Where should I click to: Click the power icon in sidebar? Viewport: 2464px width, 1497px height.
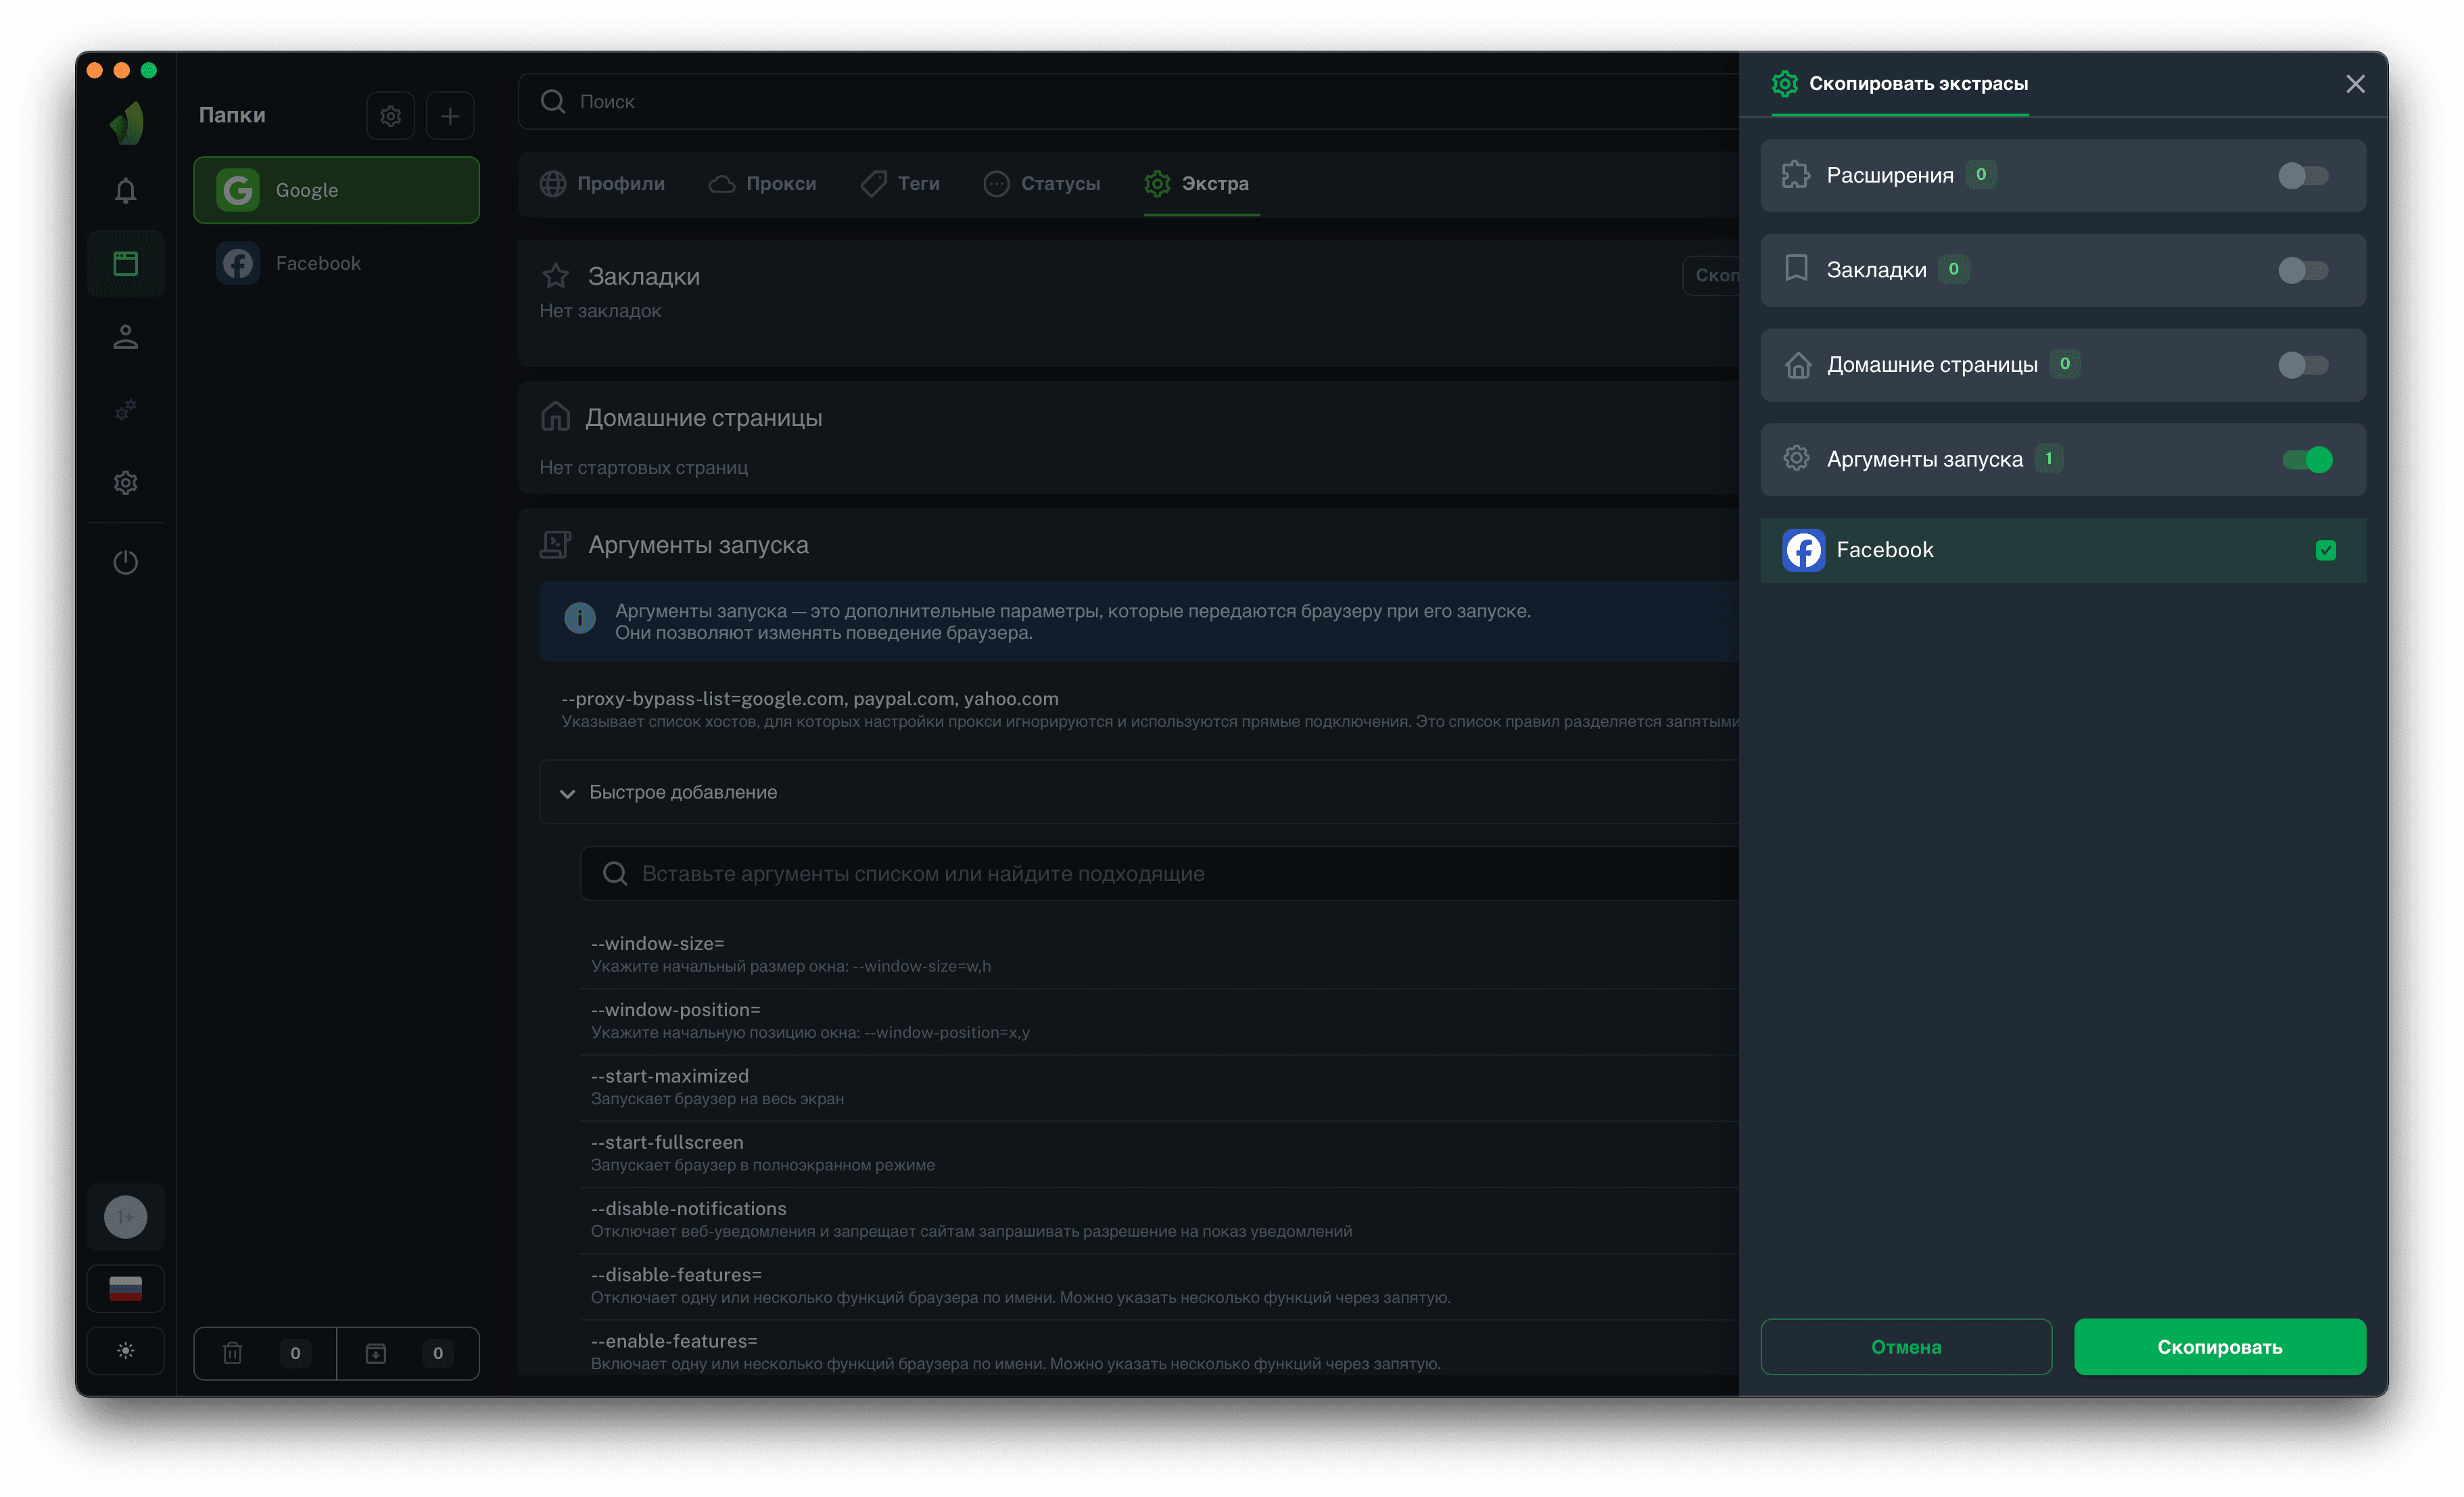125,562
